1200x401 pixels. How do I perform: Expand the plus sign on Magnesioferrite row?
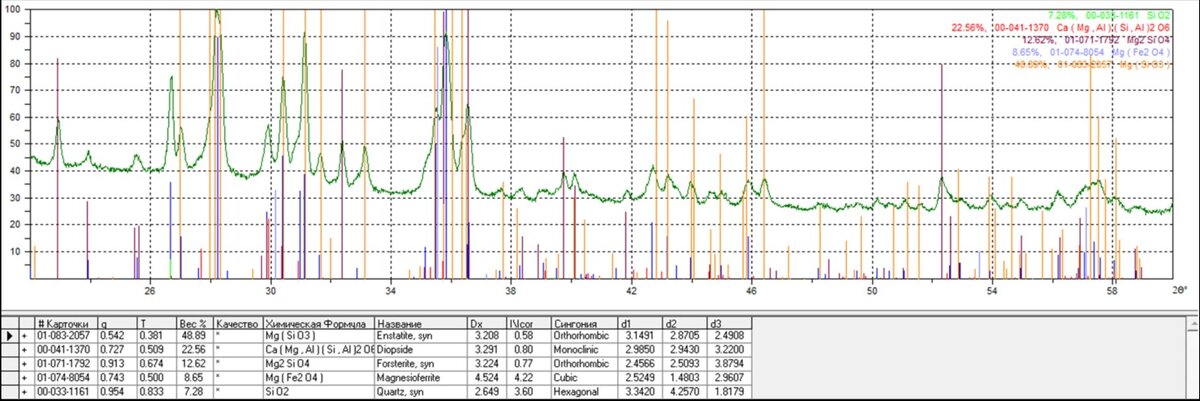tap(26, 378)
